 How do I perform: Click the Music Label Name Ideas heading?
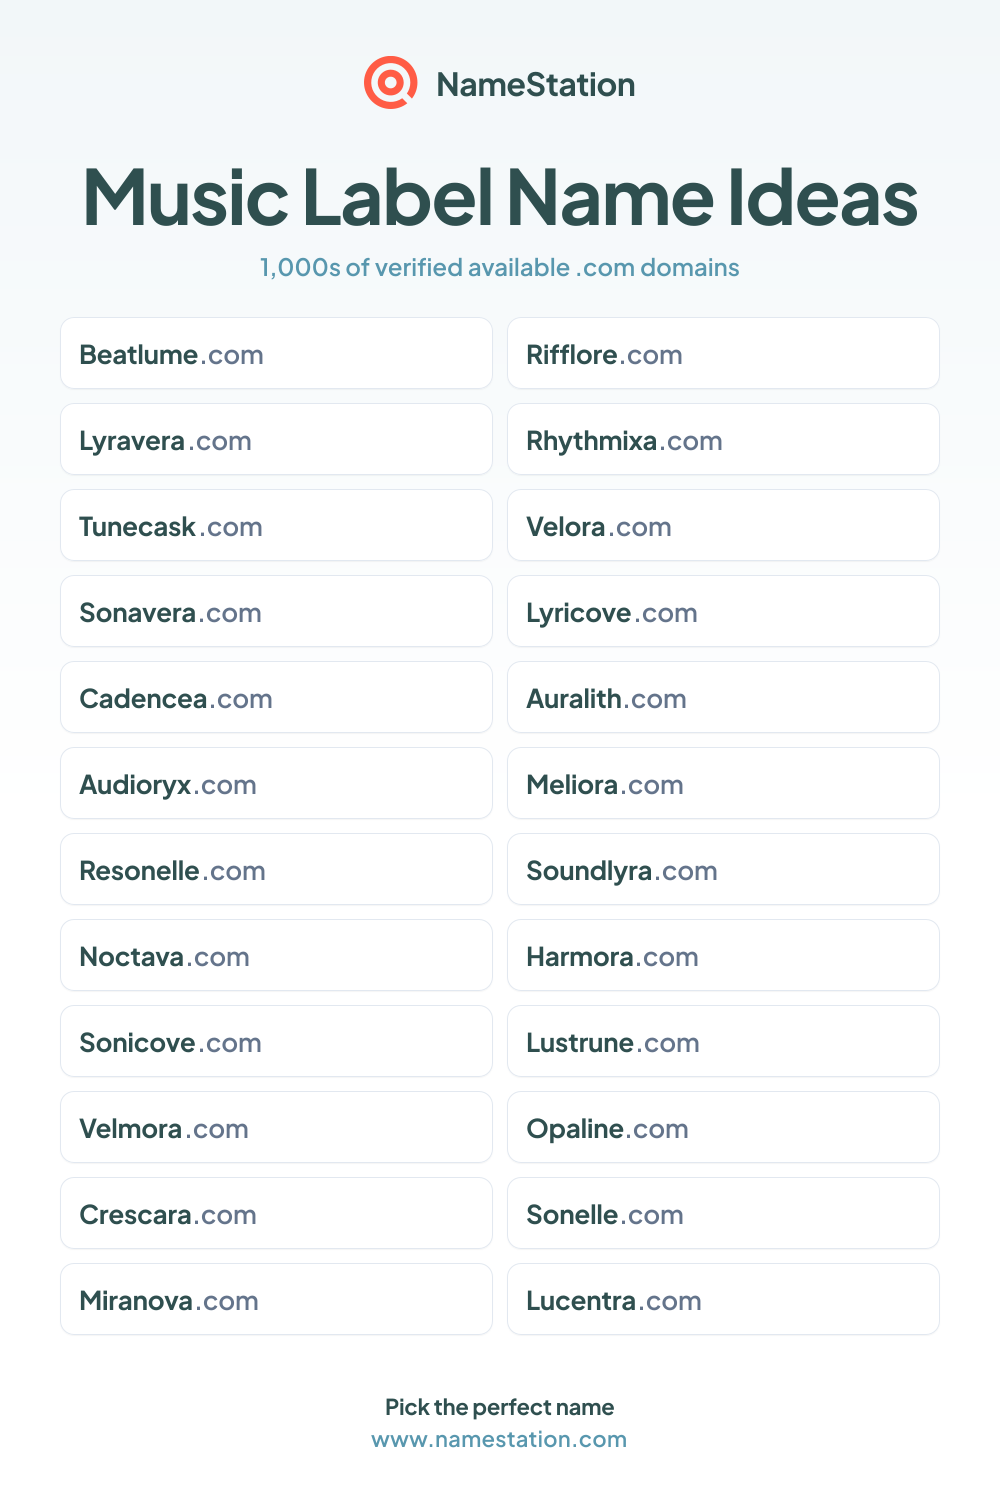[x=500, y=197]
